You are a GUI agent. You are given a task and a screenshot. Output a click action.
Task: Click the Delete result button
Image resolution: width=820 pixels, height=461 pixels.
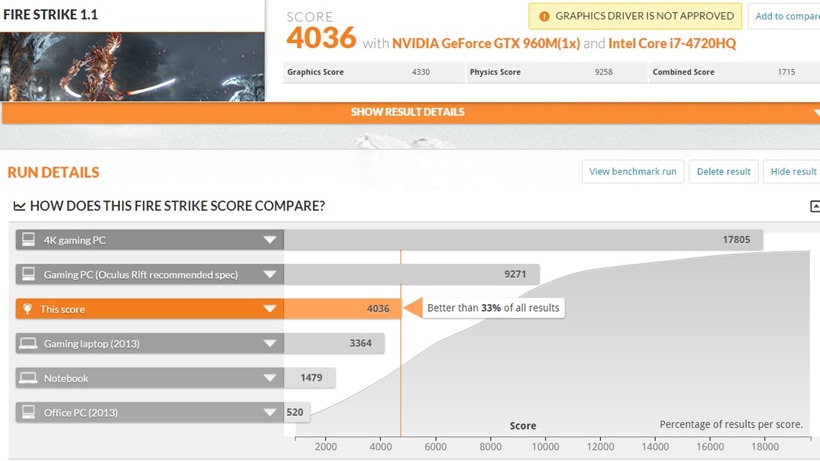pos(723,171)
